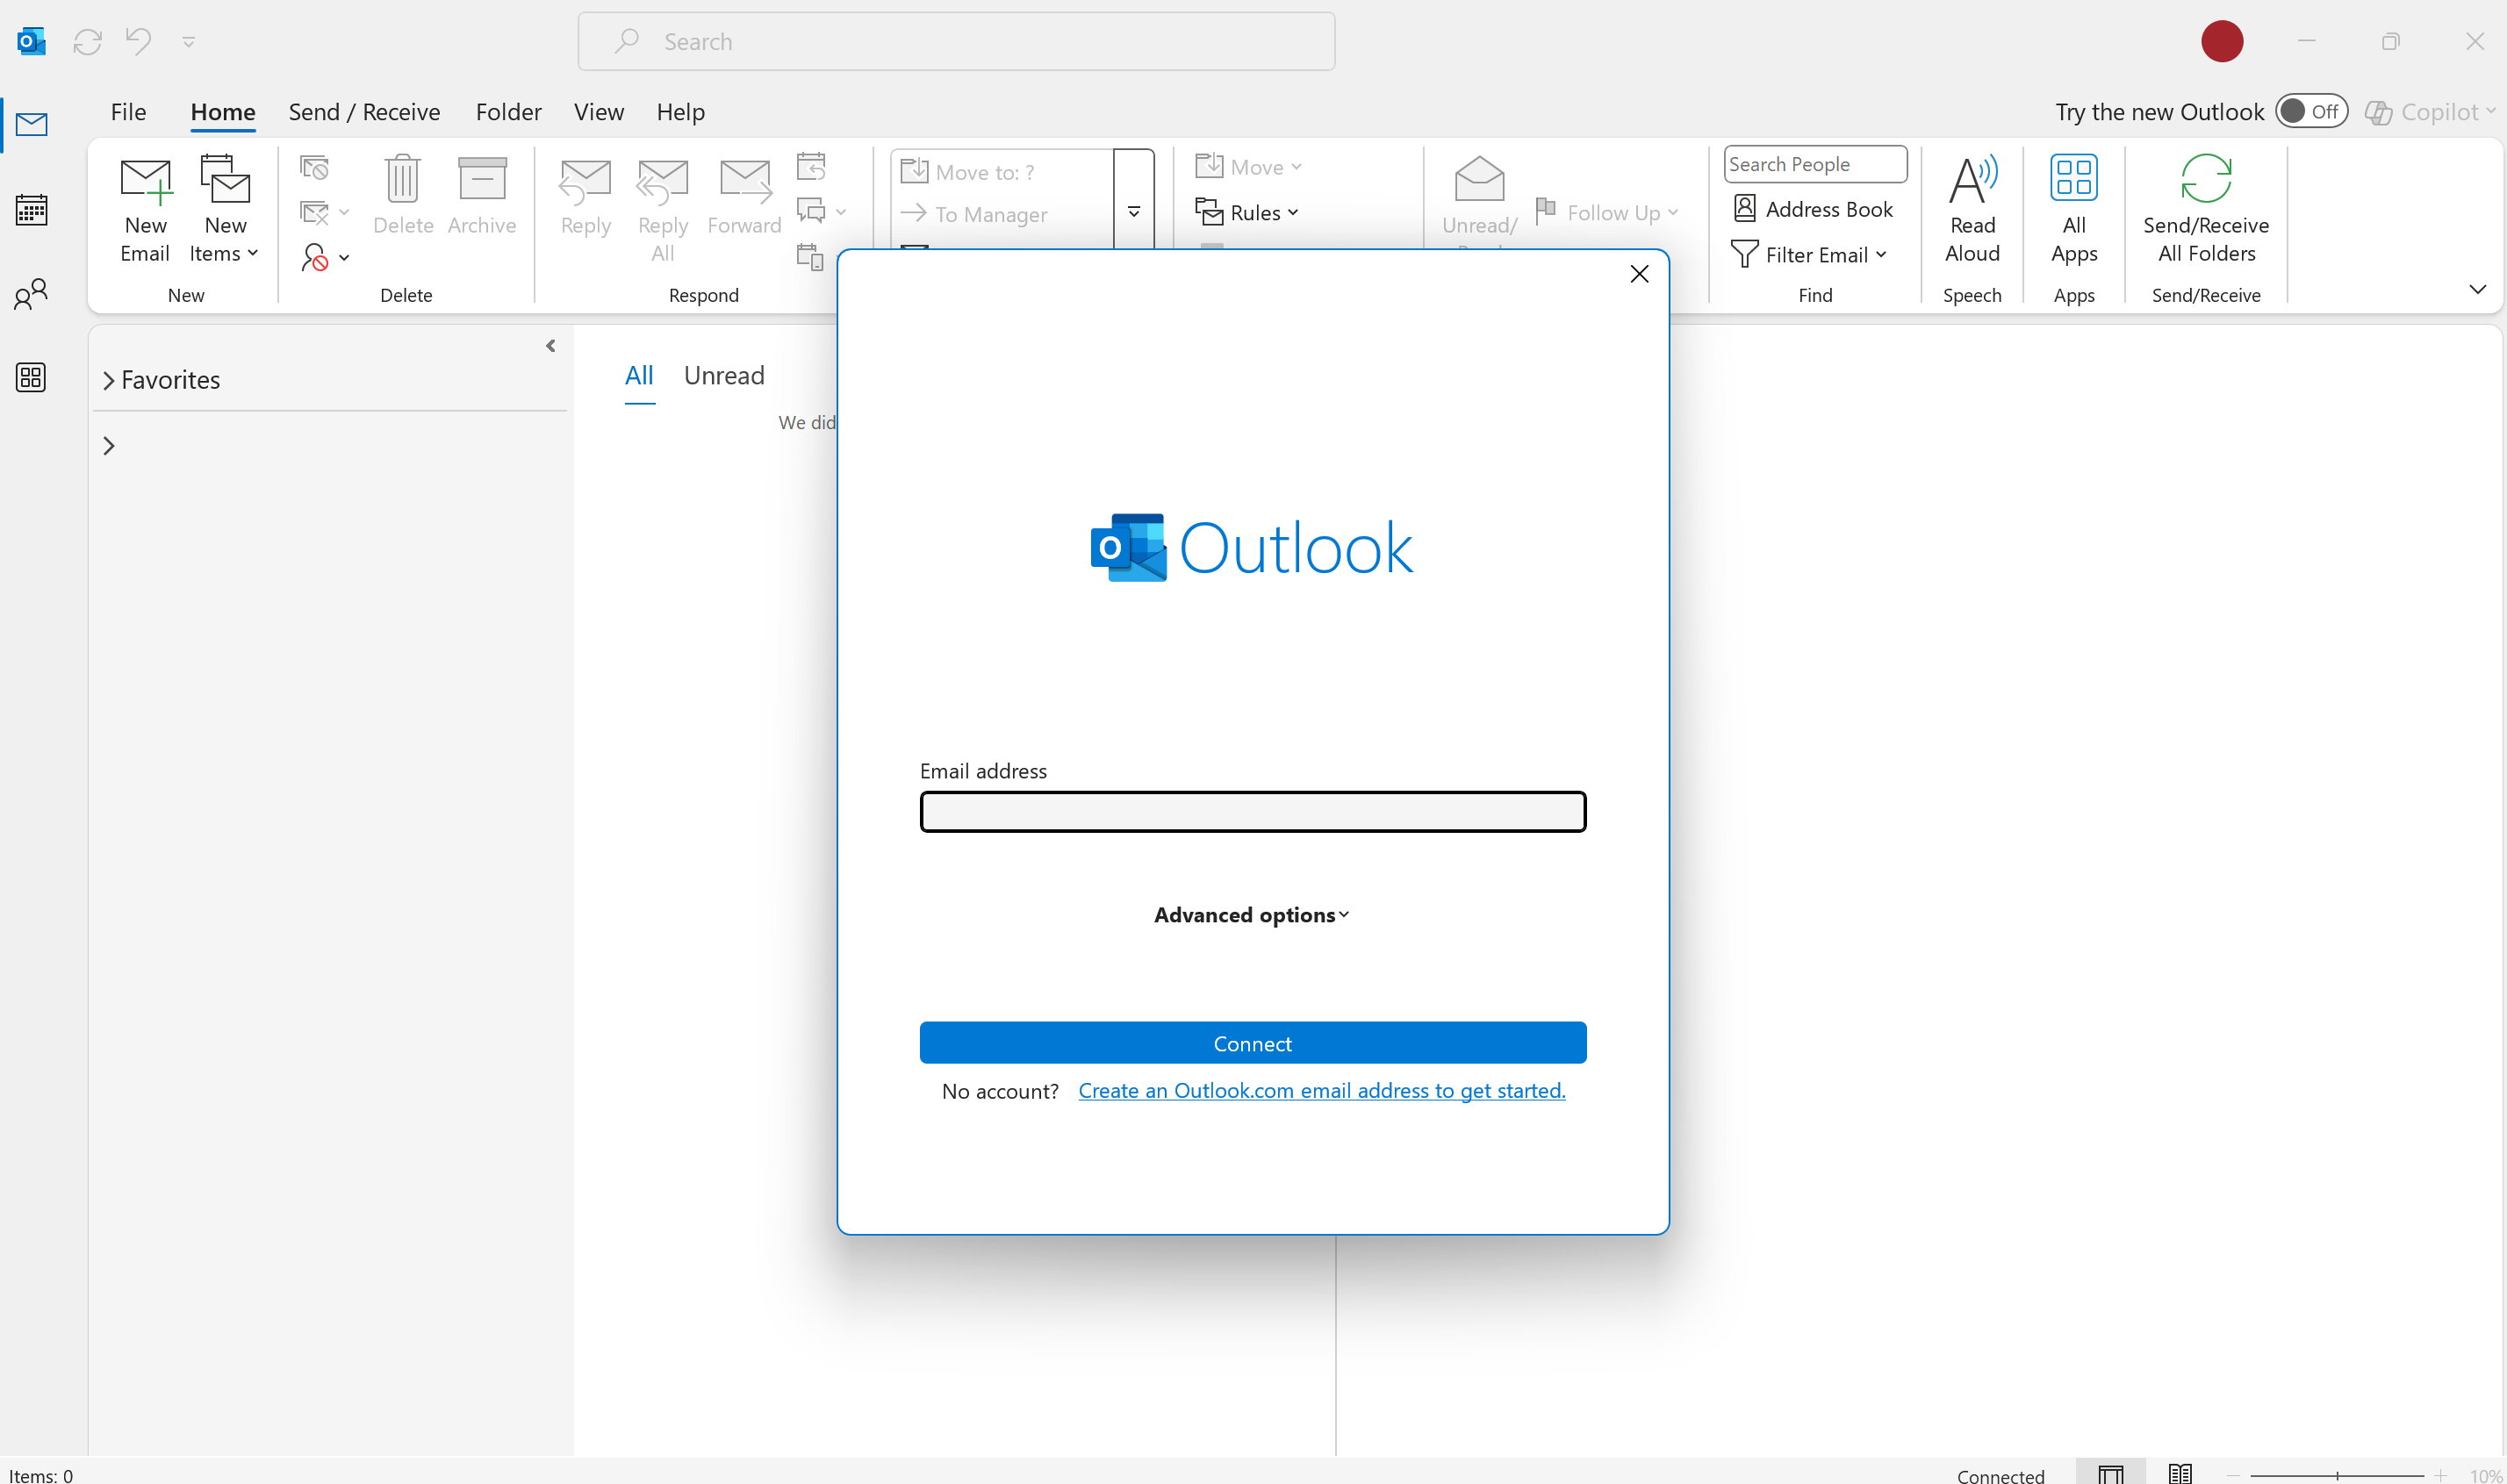Open the Address Book
The height and width of the screenshot is (1484, 2507).
tap(1813, 209)
